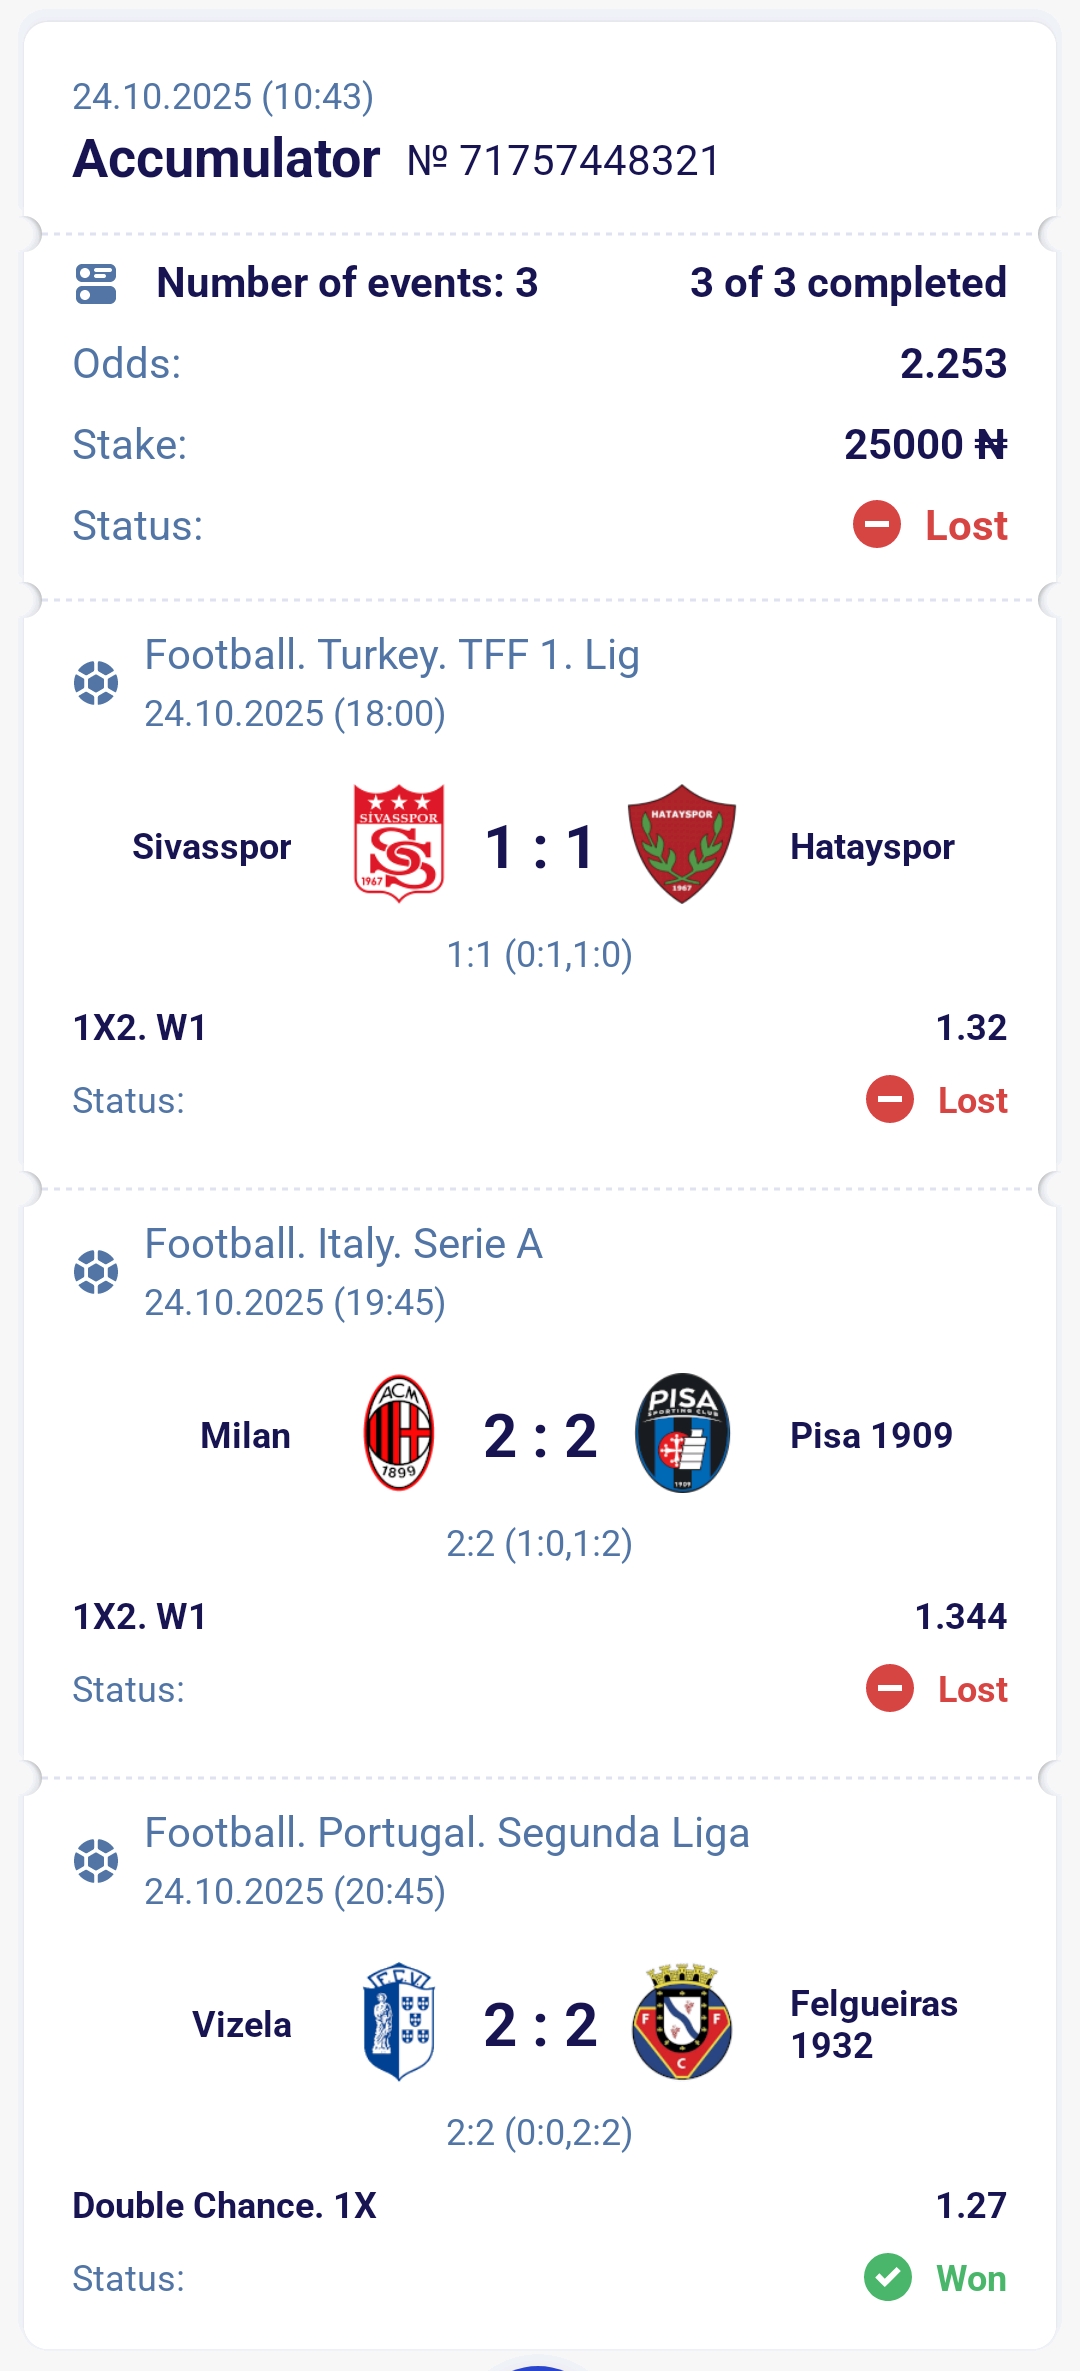Open the Football. Italy. Serie A link
The height and width of the screenshot is (2371, 1080).
[343, 1245]
